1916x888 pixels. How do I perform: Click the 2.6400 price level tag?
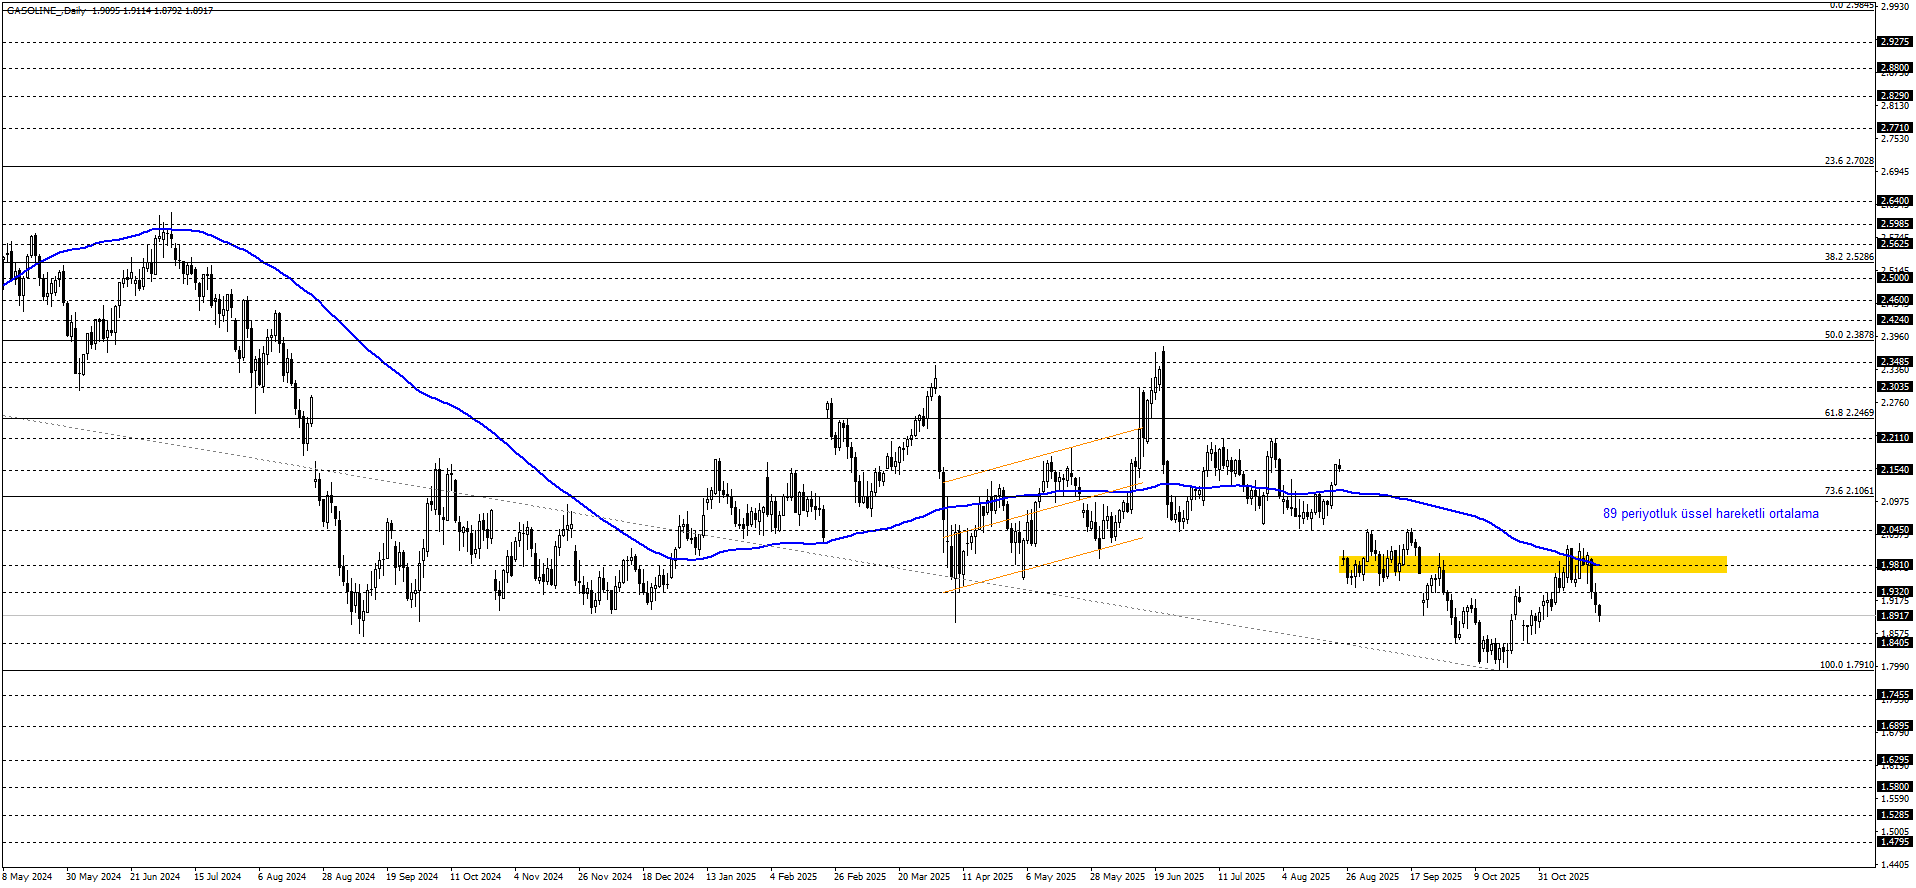click(x=1895, y=201)
